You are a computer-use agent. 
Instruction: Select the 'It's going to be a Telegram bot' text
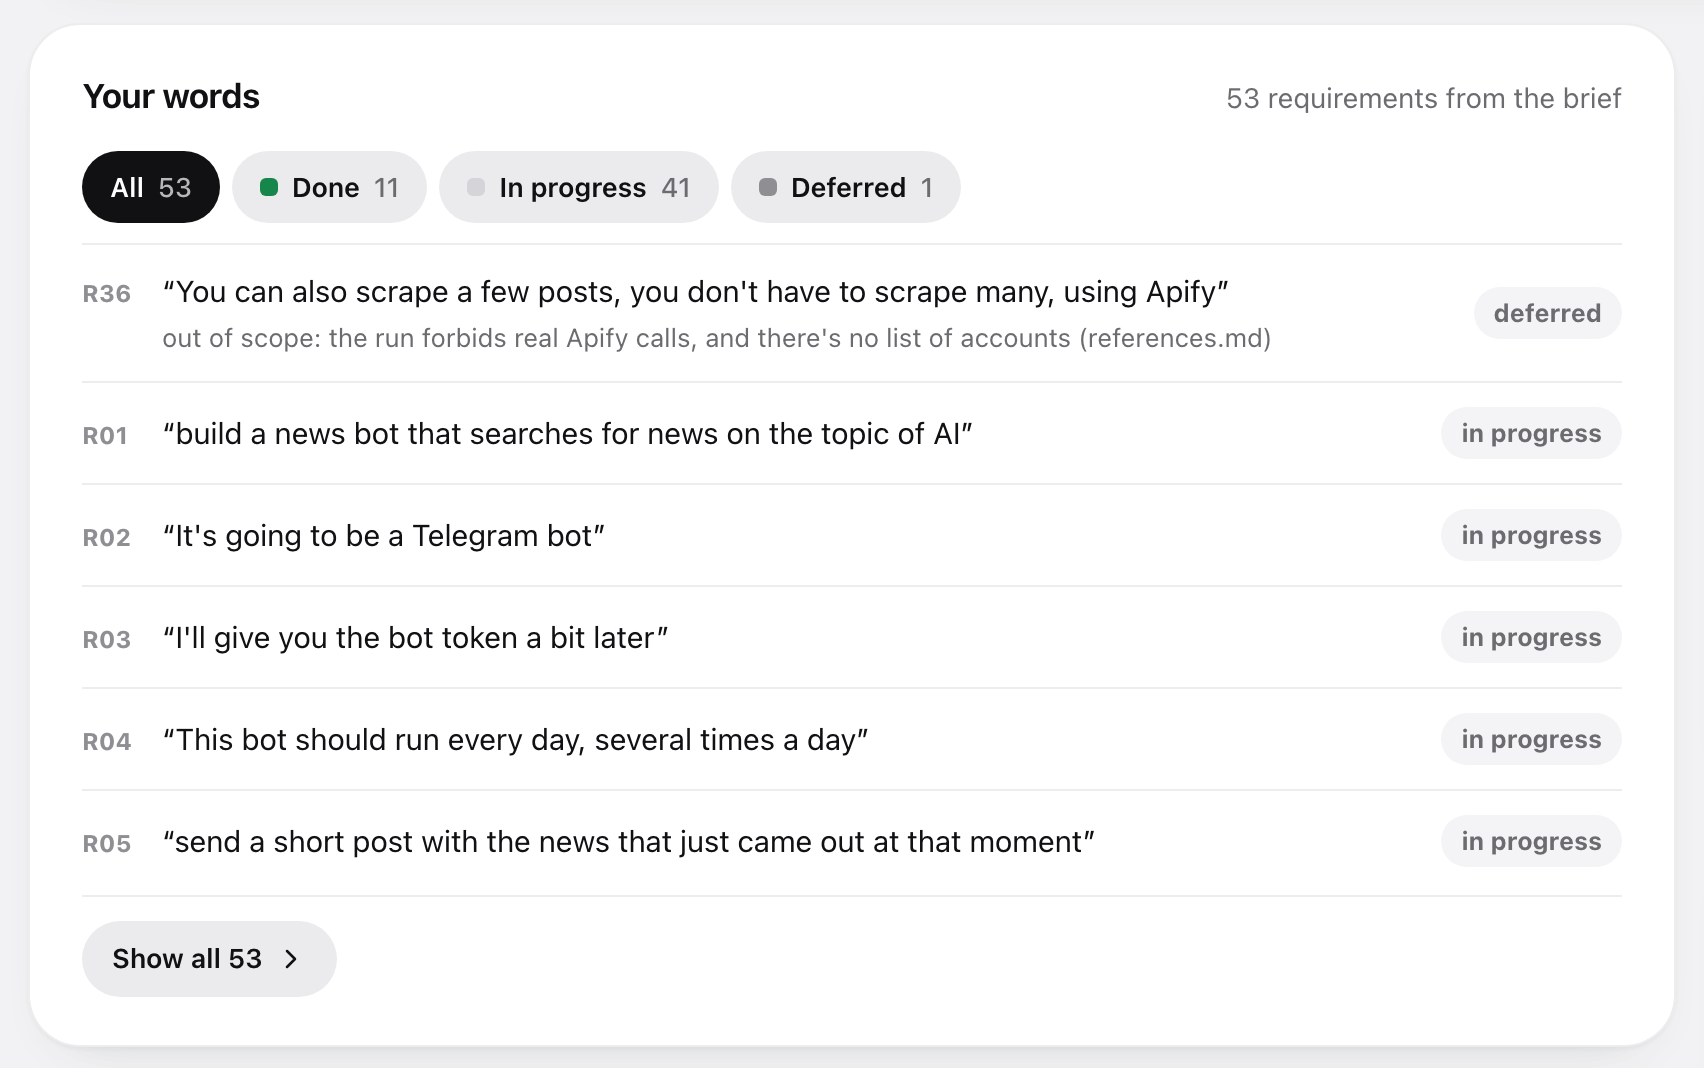pos(383,536)
